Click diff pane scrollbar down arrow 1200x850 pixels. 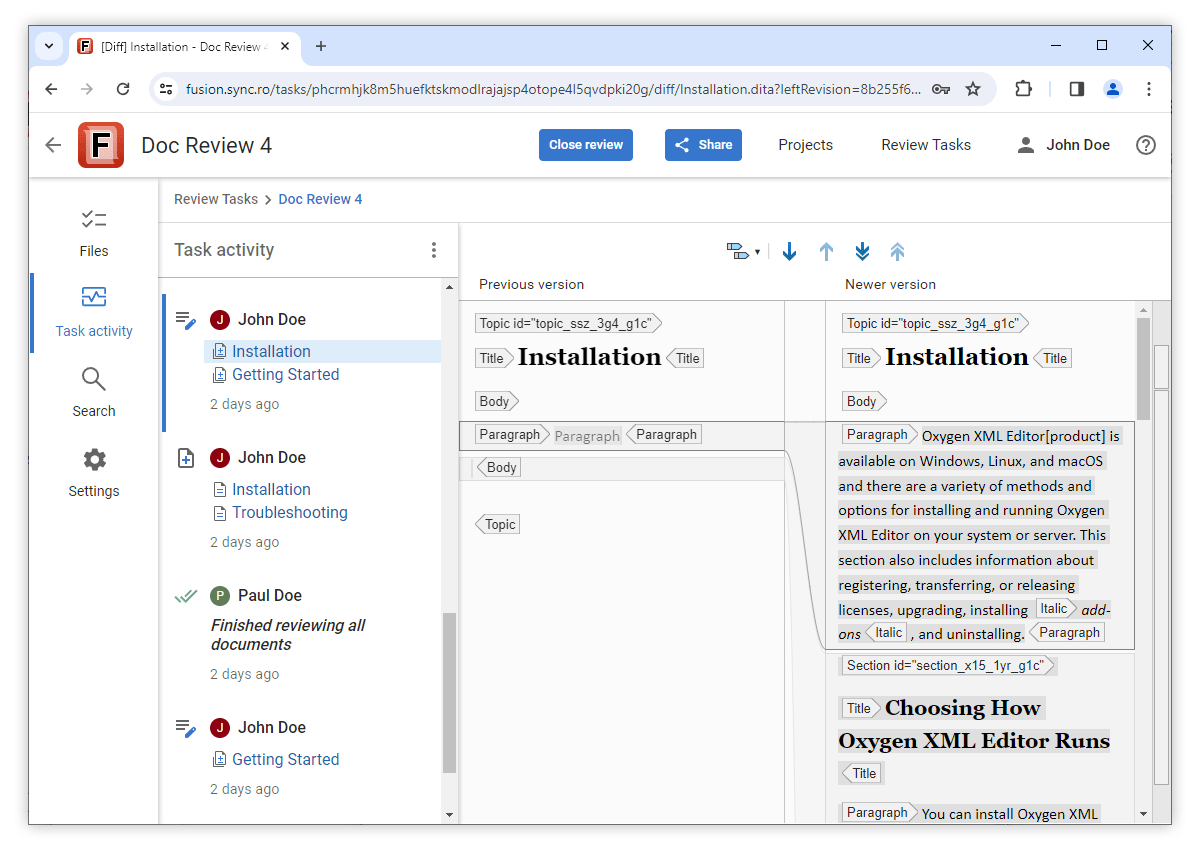coord(1143,813)
